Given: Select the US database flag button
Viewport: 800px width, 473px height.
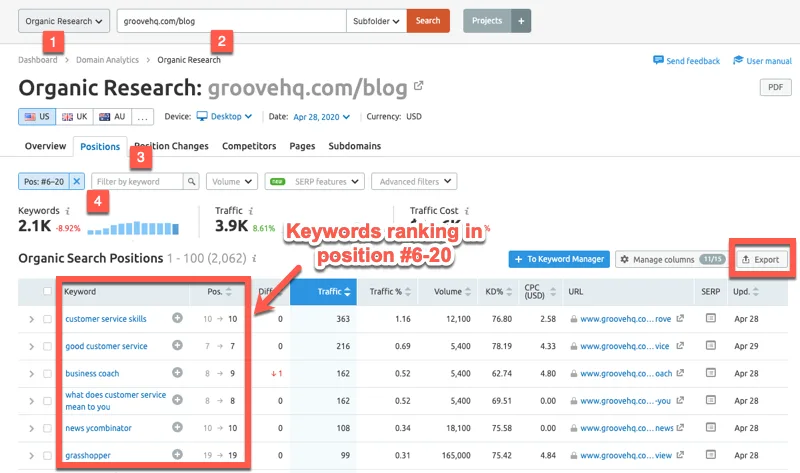Looking at the screenshot, I should pos(37,116).
